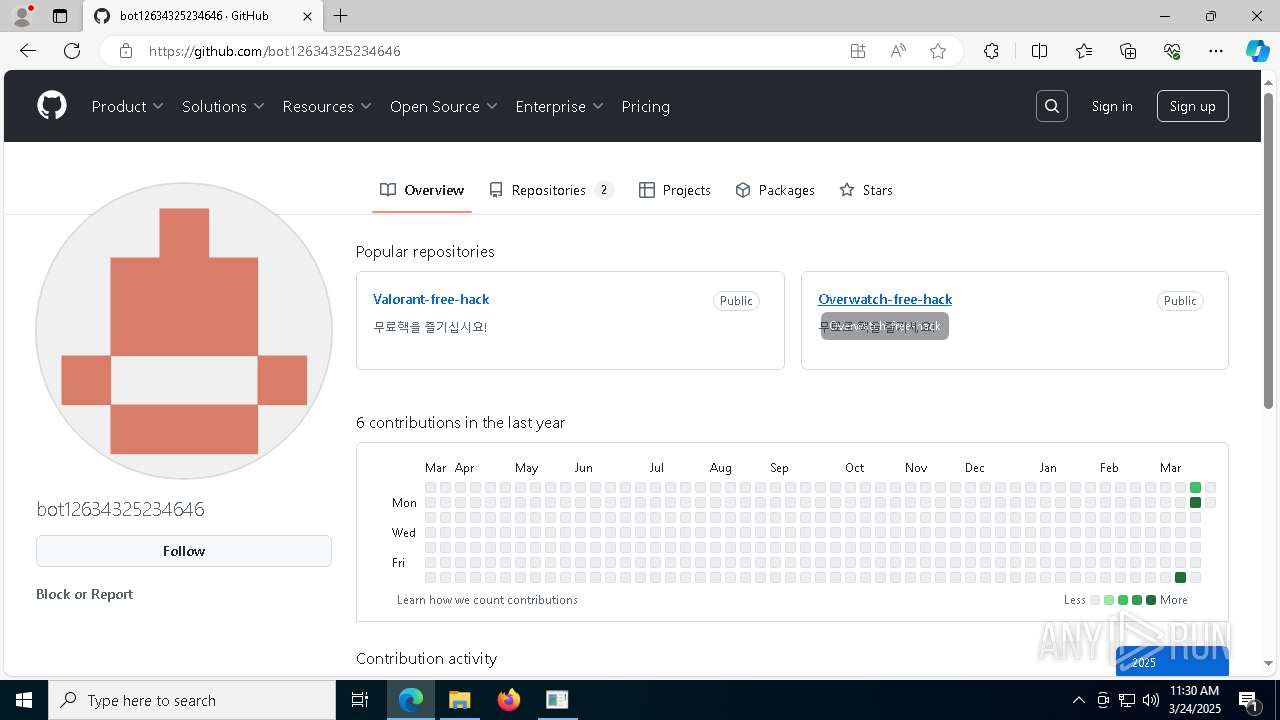Add this page to favorites
Image resolution: width=1280 pixels, height=720 pixels.
click(x=938, y=51)
